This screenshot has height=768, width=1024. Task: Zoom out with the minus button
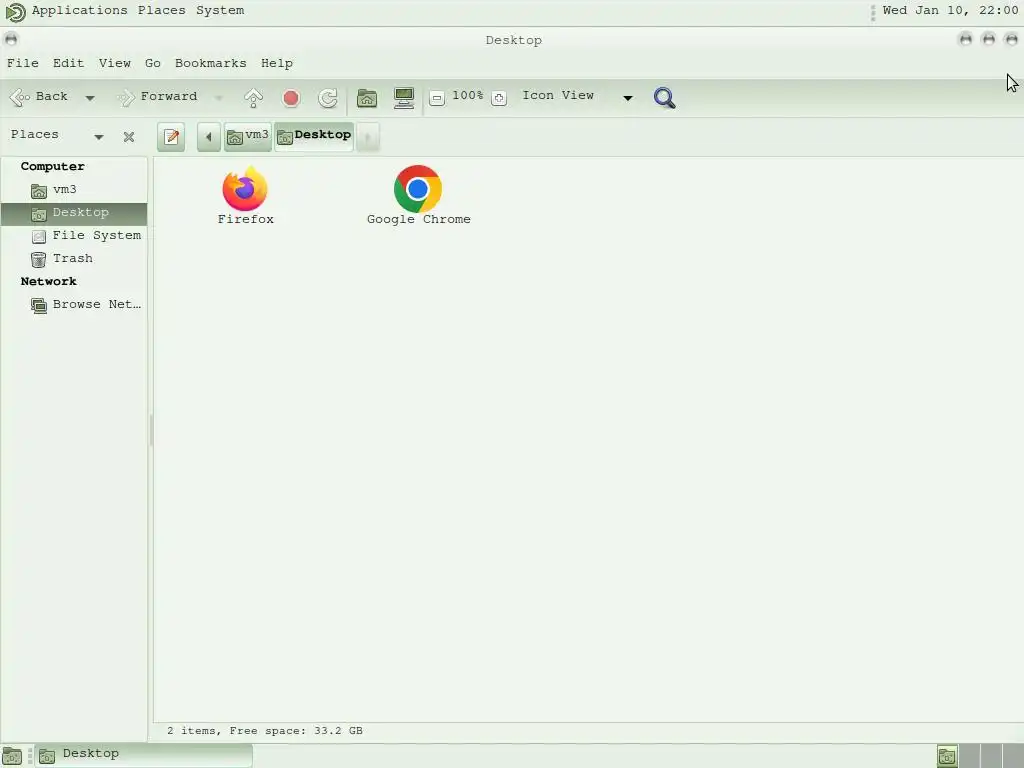click(437, 98)
